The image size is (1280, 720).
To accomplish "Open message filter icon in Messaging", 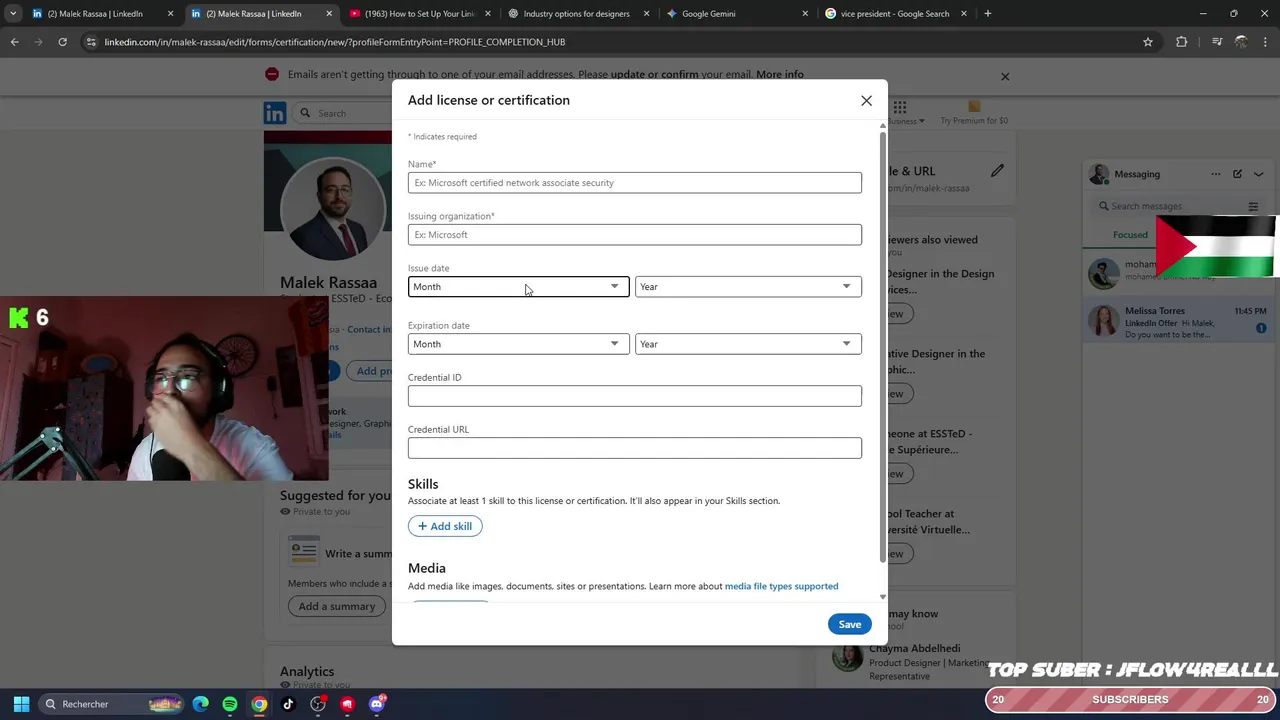I will [1253, 207].
